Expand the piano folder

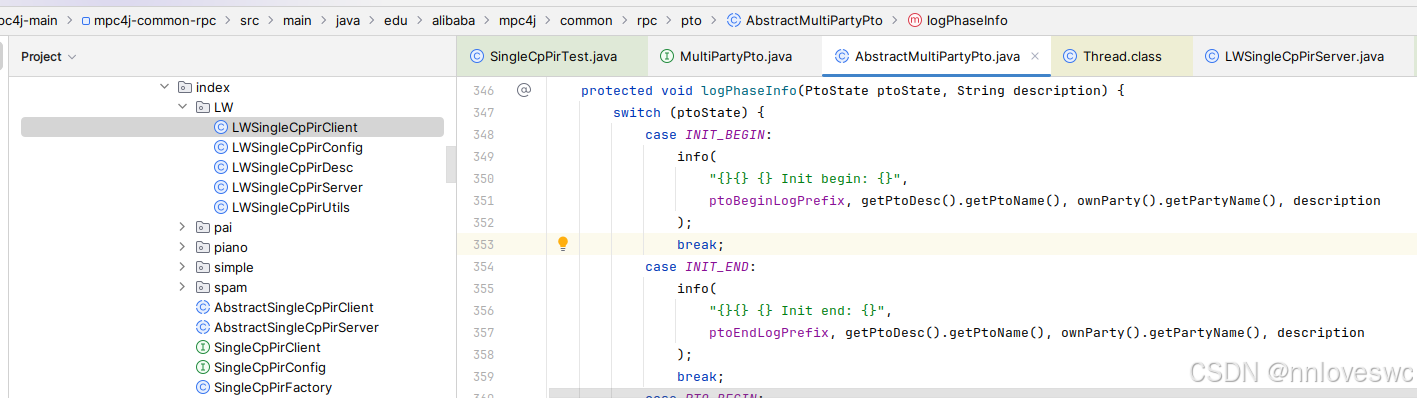point(183,247)
